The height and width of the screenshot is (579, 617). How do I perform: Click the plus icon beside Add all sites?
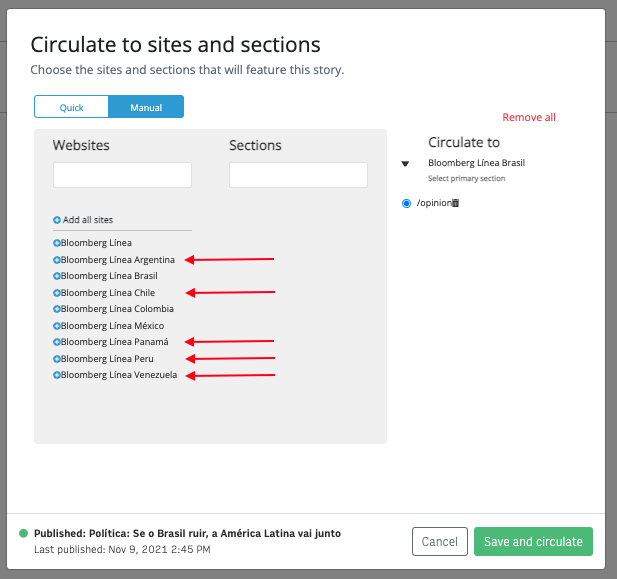tap(57, 220)
